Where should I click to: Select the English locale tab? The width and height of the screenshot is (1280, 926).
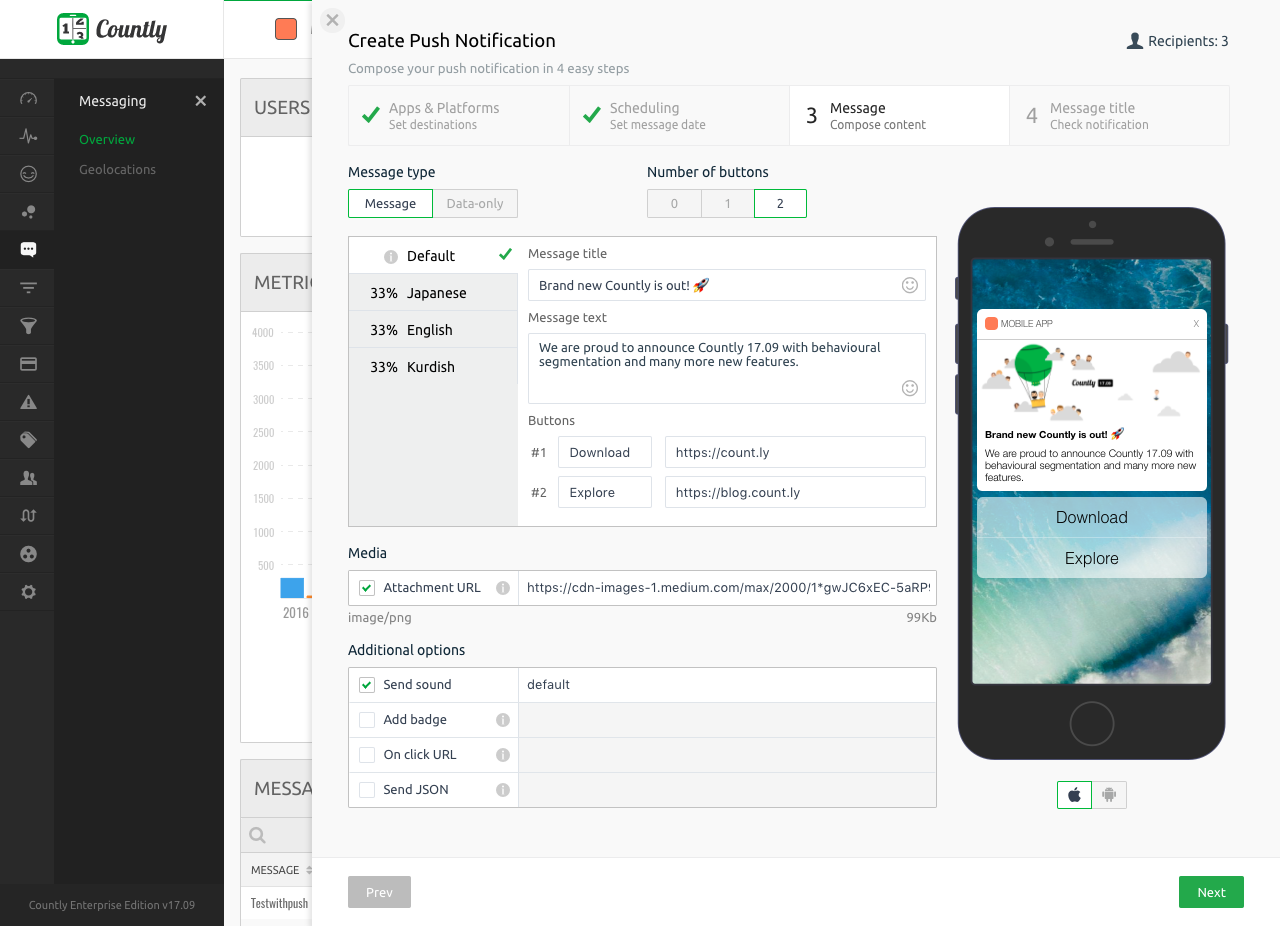point(433,330)
